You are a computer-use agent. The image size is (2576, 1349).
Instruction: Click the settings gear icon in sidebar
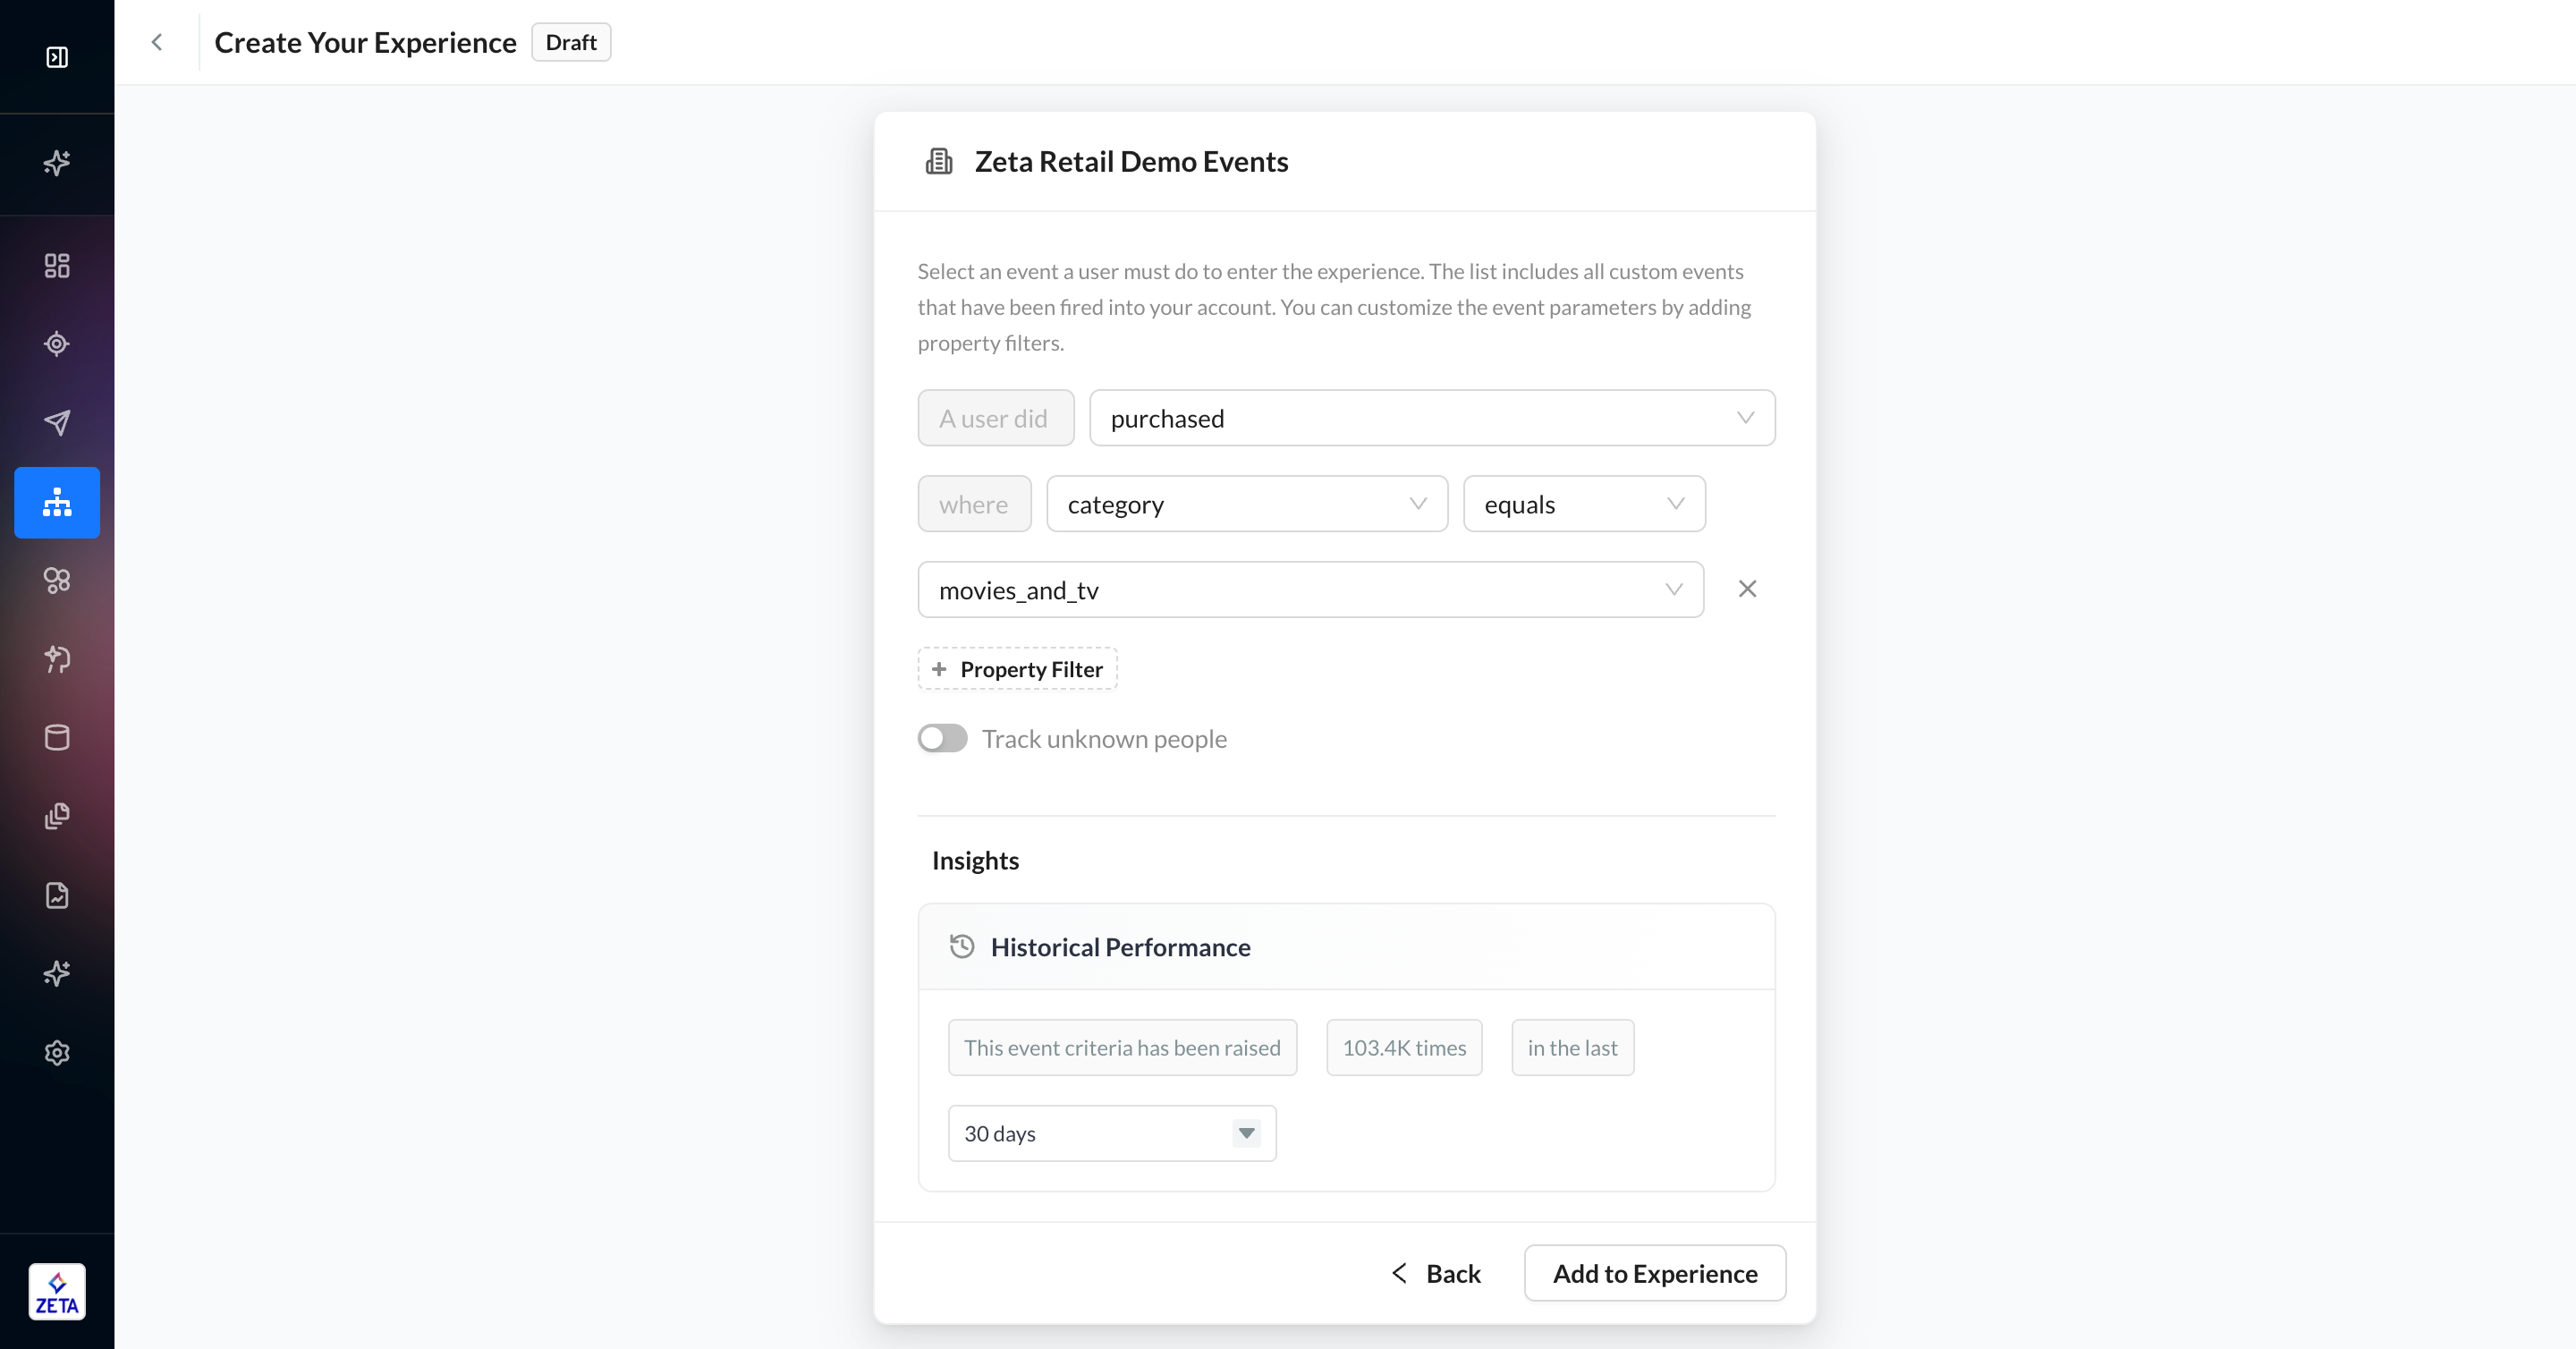click(57, 1053)
